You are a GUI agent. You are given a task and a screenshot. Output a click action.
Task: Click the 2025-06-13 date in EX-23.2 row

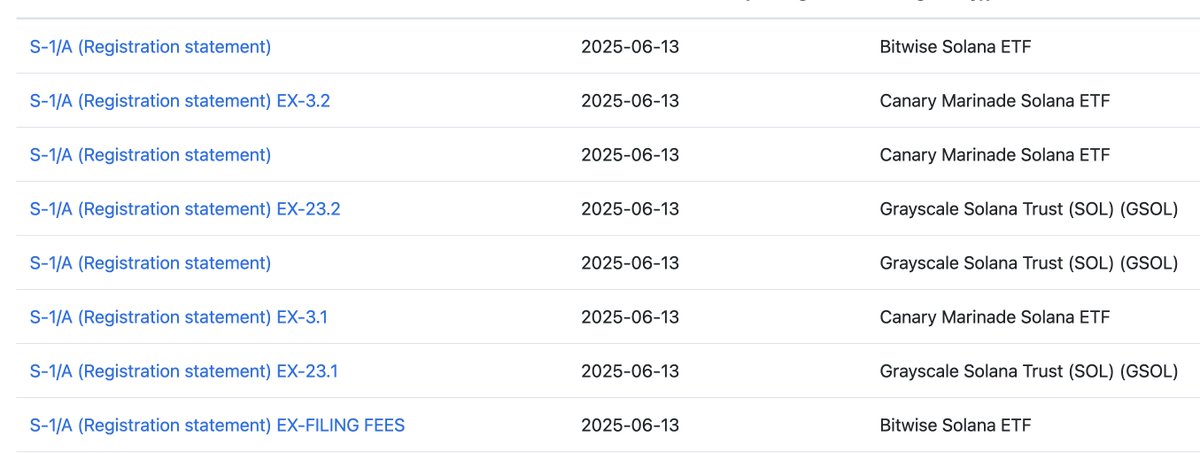point(630,209)
